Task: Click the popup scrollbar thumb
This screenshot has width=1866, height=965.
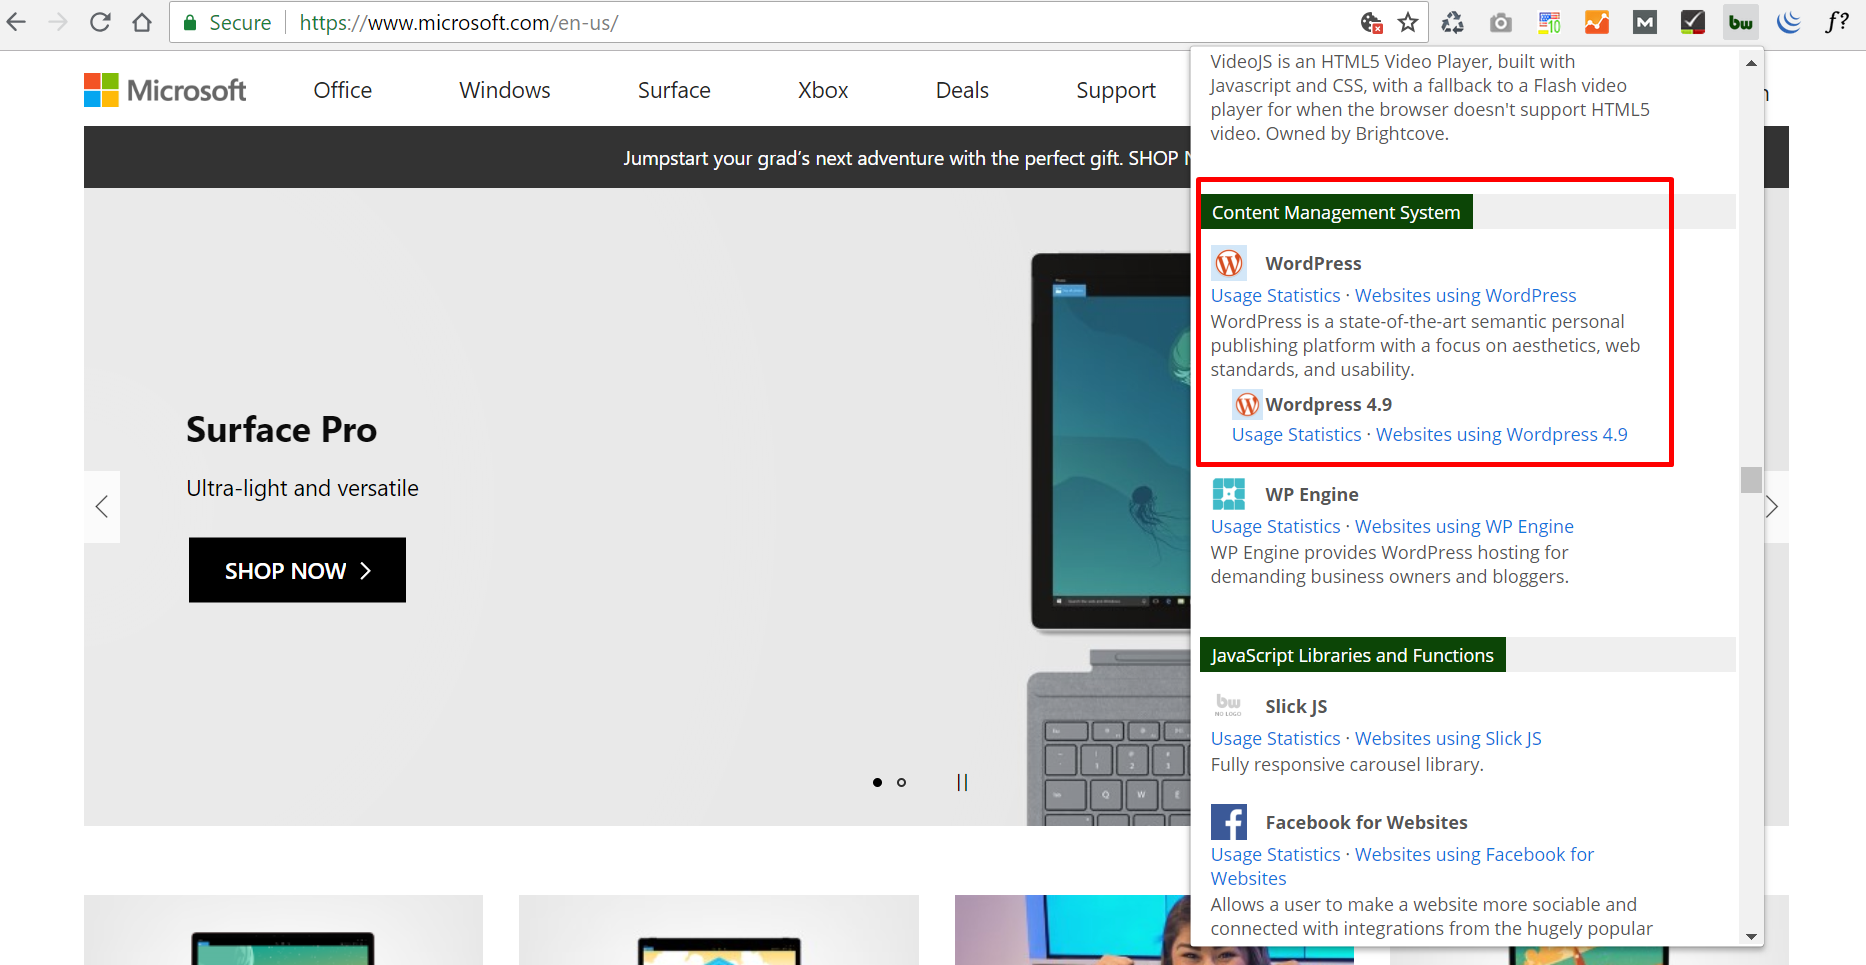Action: pos(1751,480)
